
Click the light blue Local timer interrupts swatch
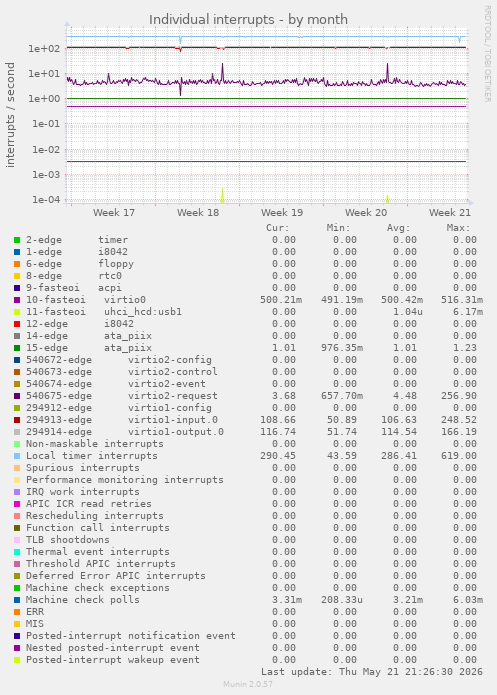pos(17,456)
